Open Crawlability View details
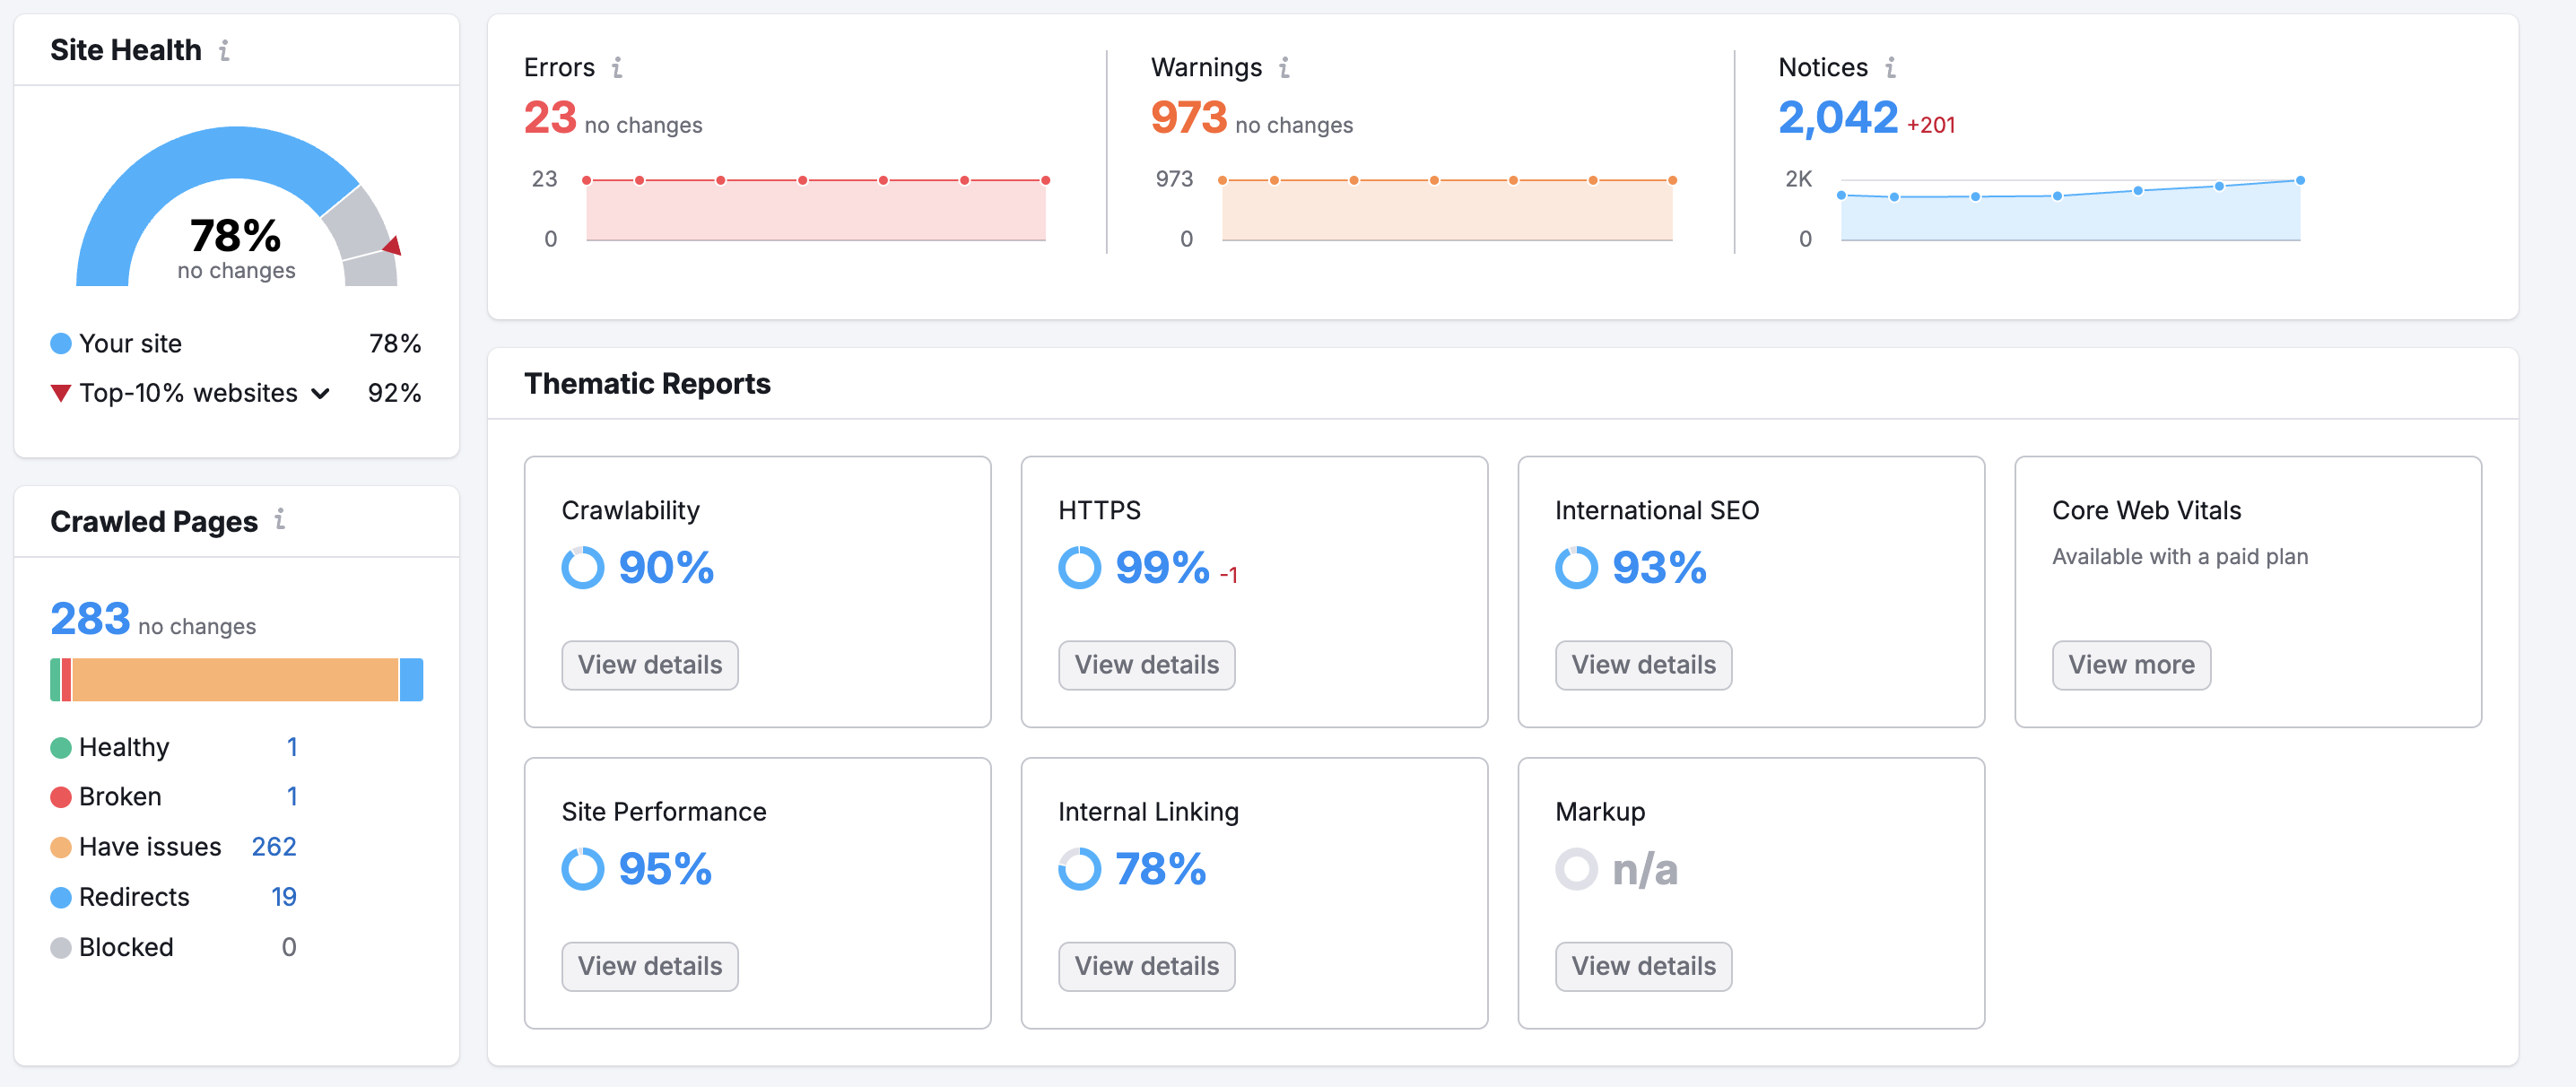Image resolution: width=2576 pixels, height=1087 pixels. (x=649, y=665)
